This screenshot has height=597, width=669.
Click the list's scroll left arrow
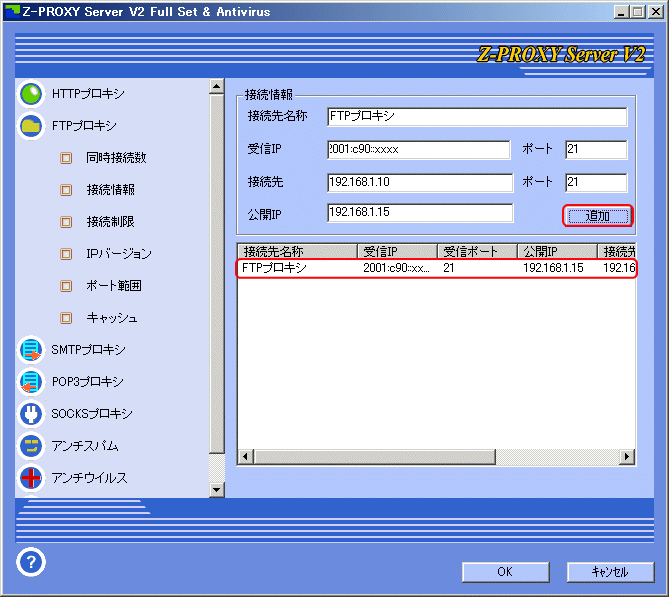coord(245,457)
